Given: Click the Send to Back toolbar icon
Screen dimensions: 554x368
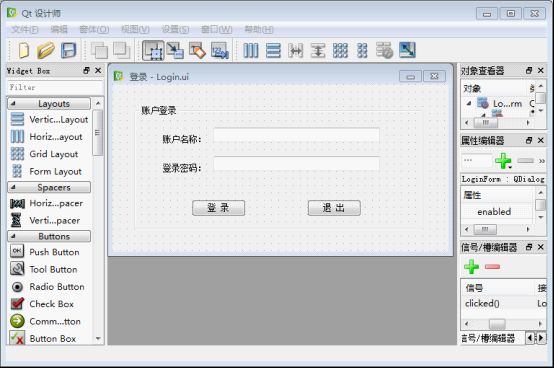Looking at the screenshot, I should click(x=100, y=51).
